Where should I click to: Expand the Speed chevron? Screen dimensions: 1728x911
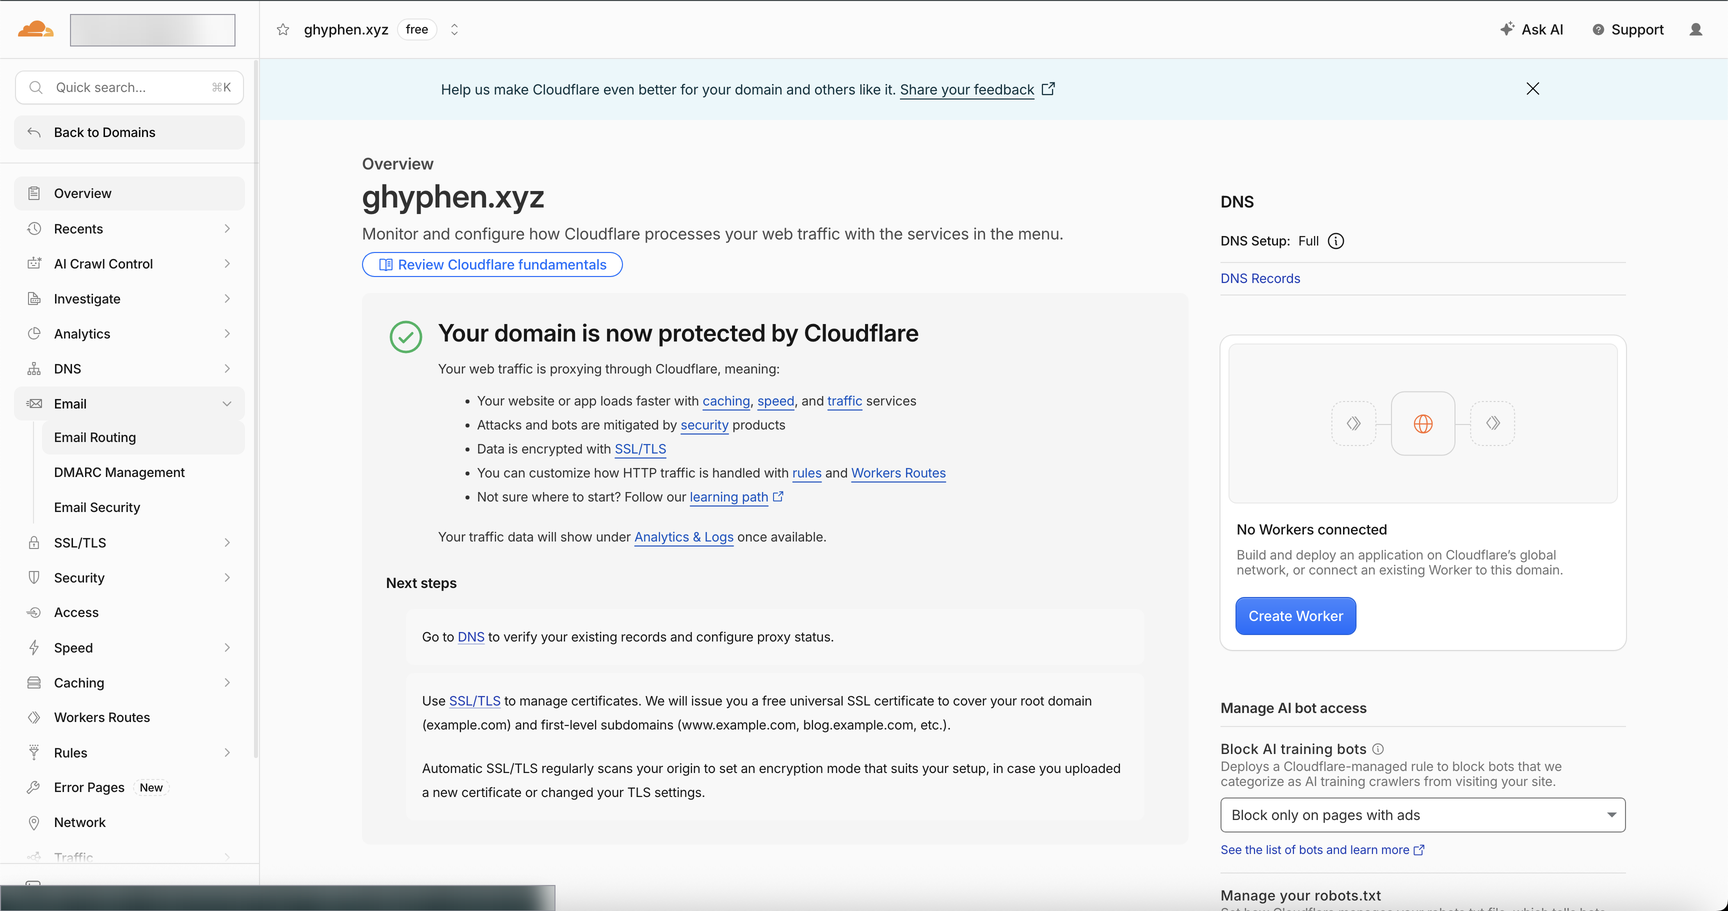227,648
